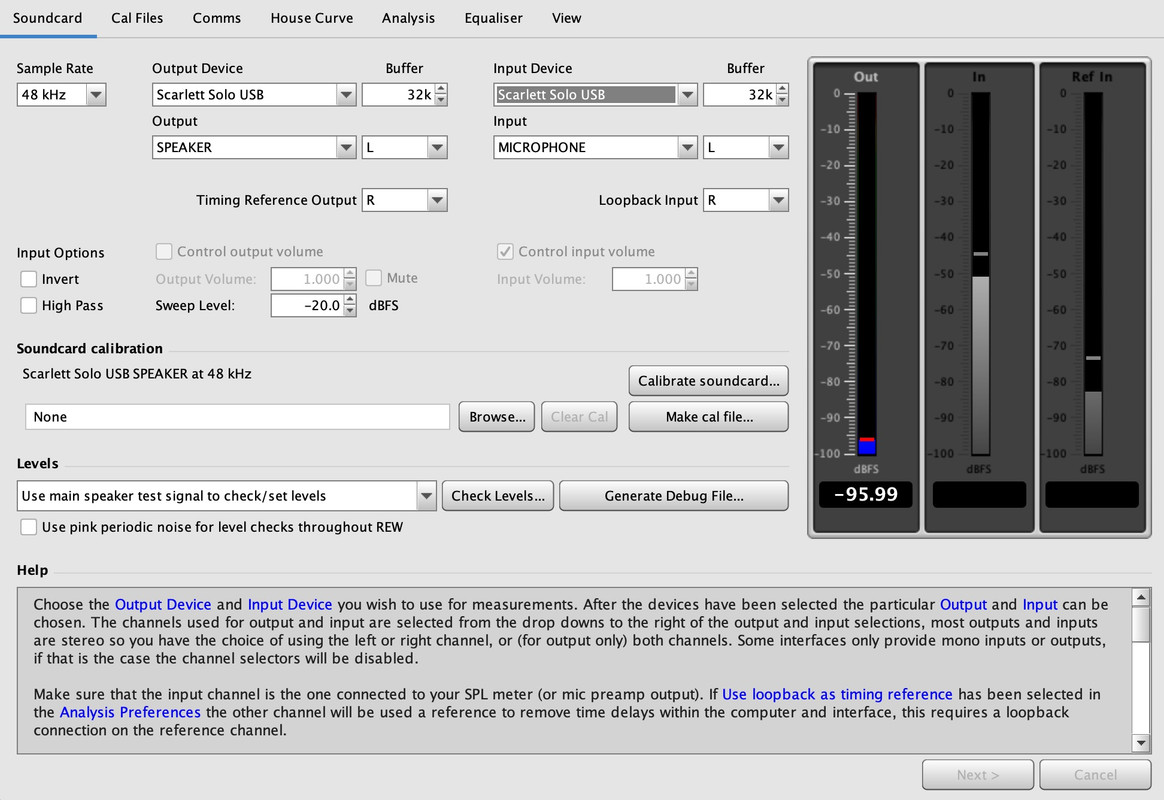
Task: Click the Output Volume field
Action: point(307,279)
